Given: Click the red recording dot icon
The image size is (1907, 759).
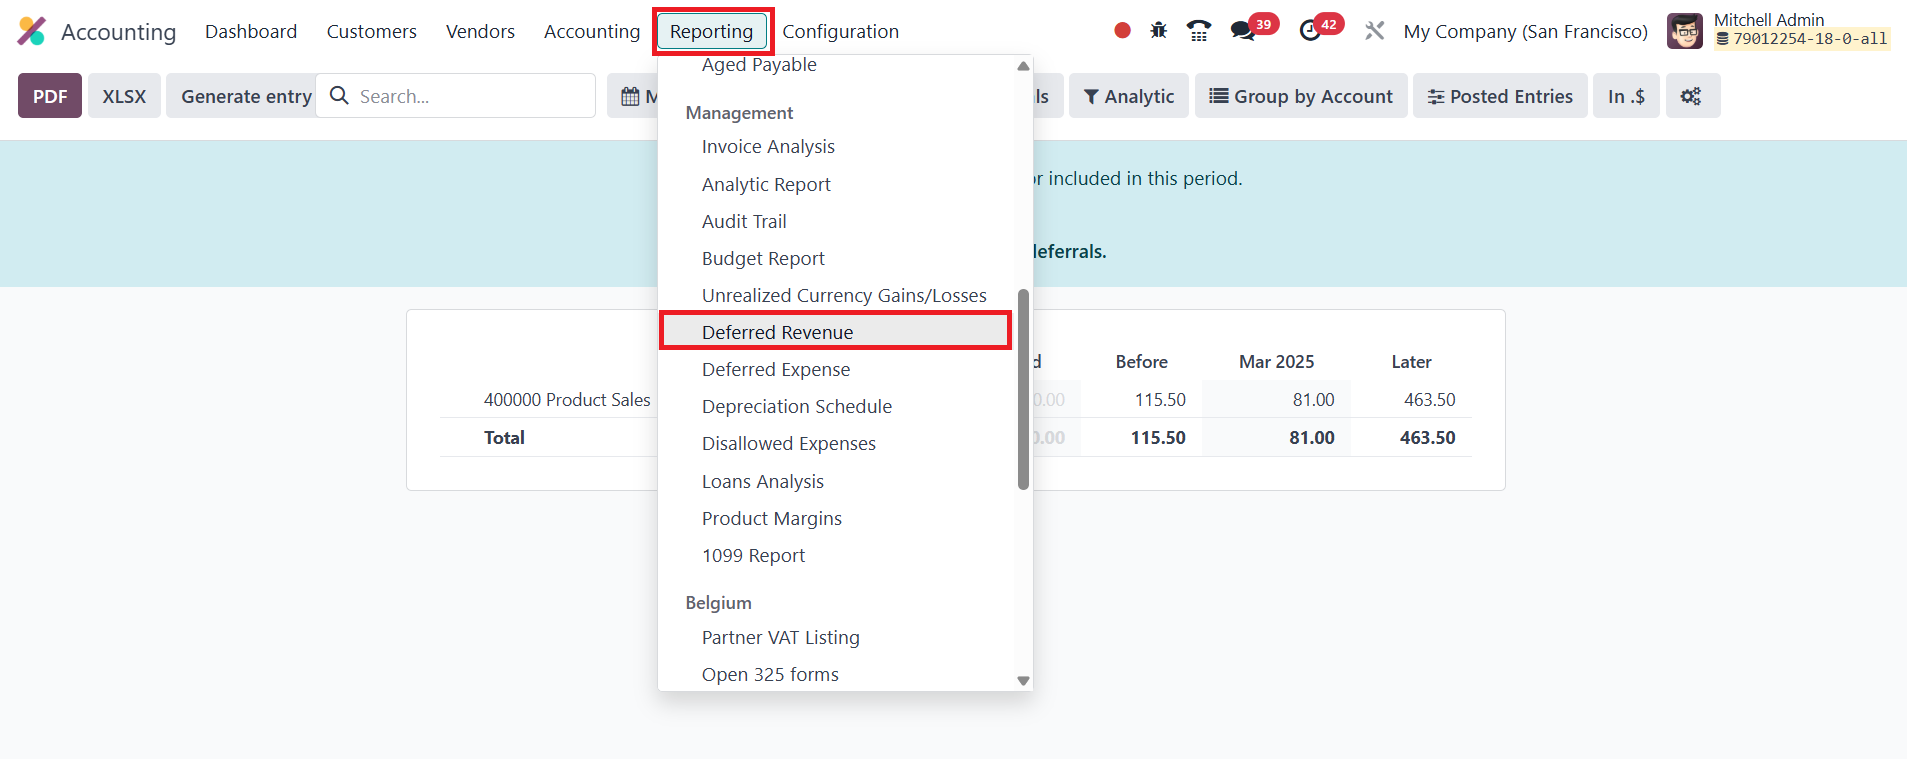Looking at the screenshot, I should tap(1122, 31).
